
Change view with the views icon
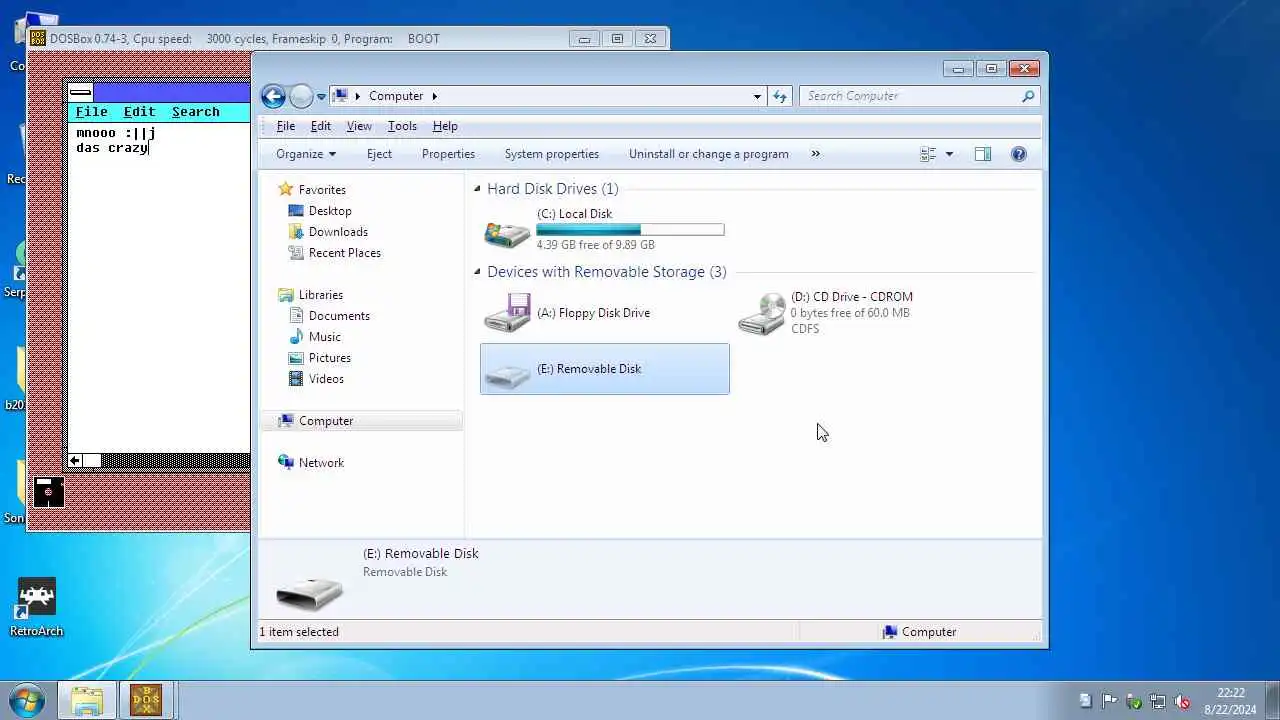[928, 154]
